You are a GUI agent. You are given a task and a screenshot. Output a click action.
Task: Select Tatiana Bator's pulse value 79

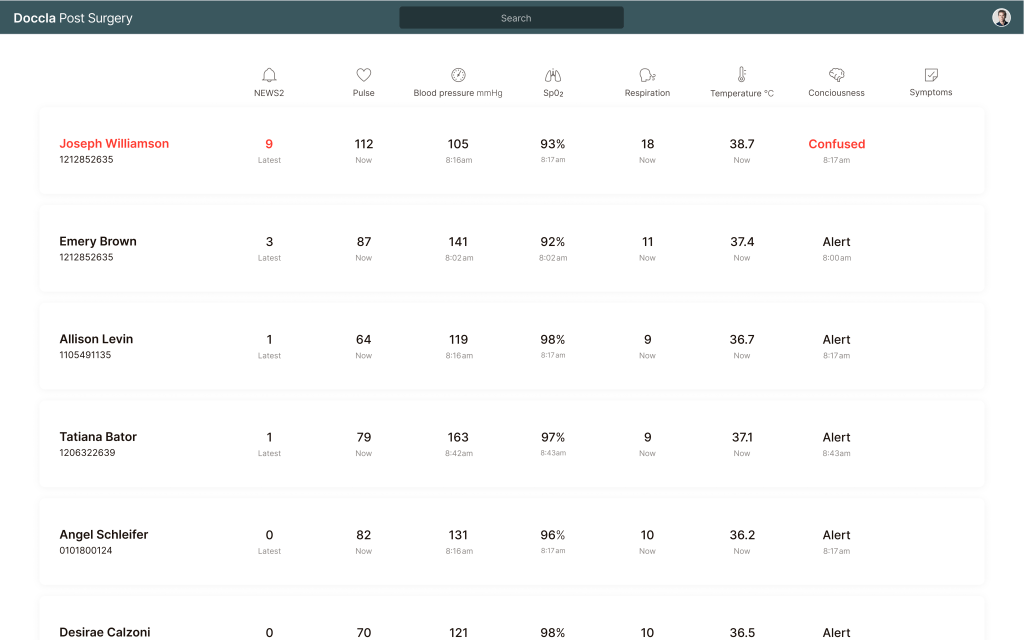tap(364, 437)
